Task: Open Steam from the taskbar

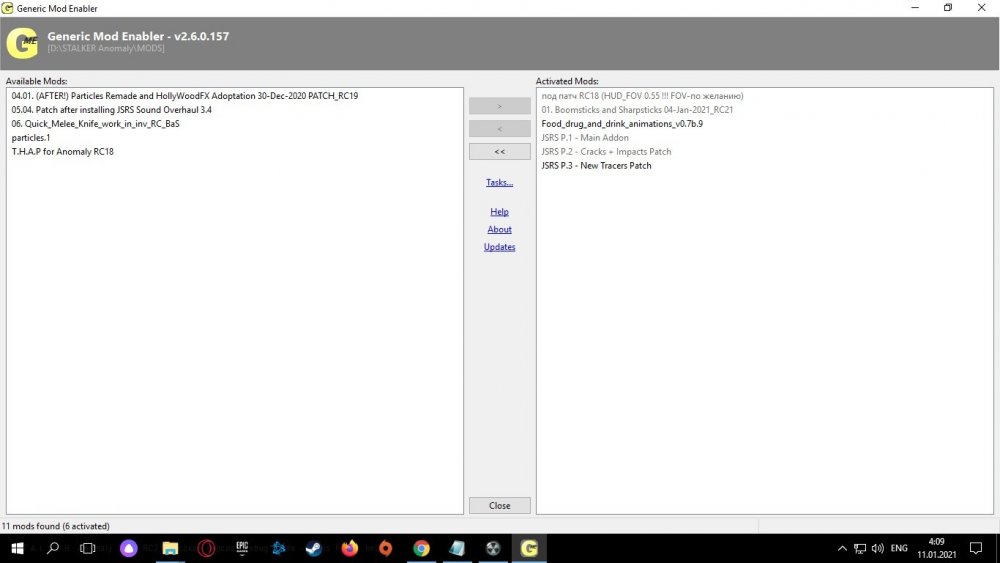Action: click(x=314, y=548)
